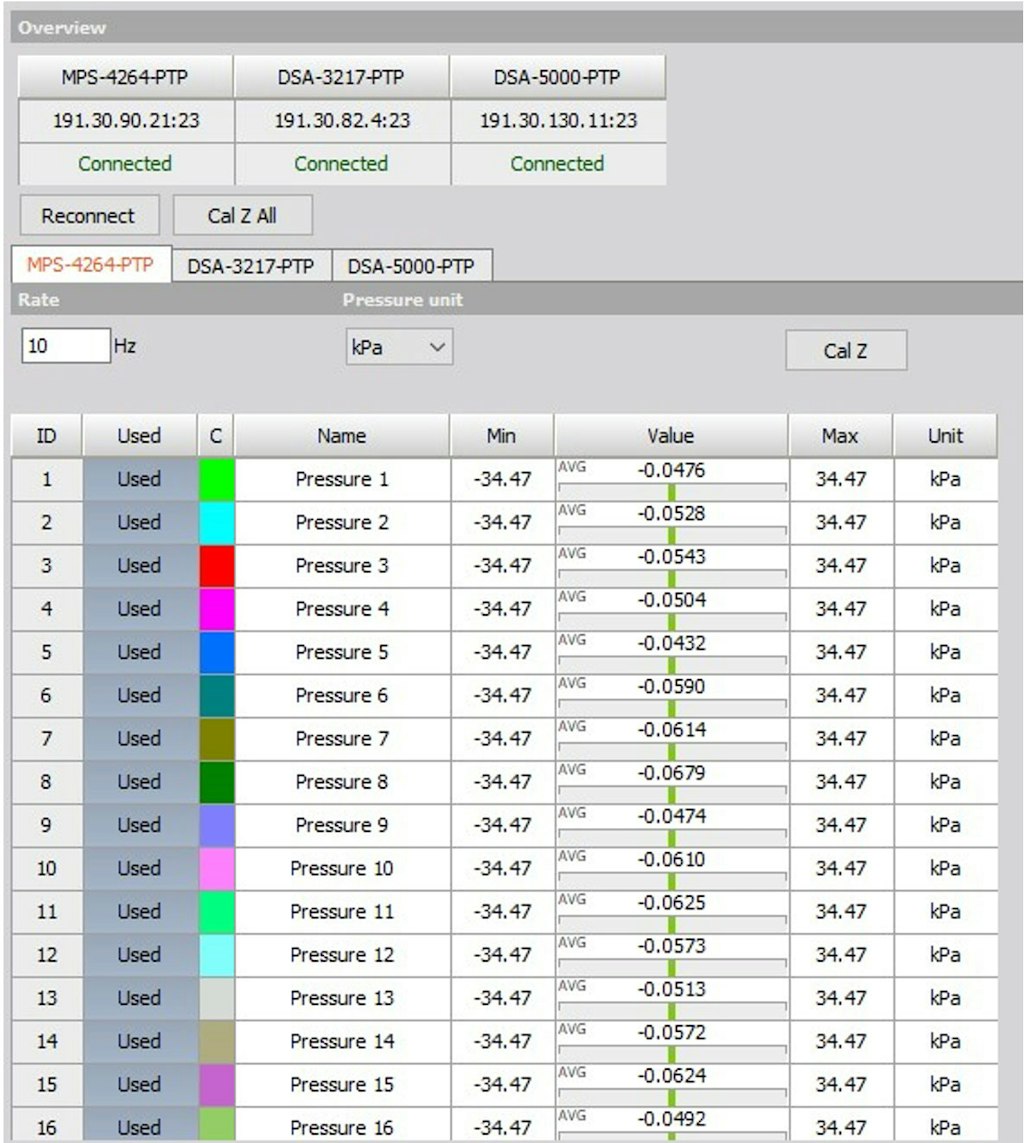Toggle the Used cell for Pressure 15

tap(139, 1085)
